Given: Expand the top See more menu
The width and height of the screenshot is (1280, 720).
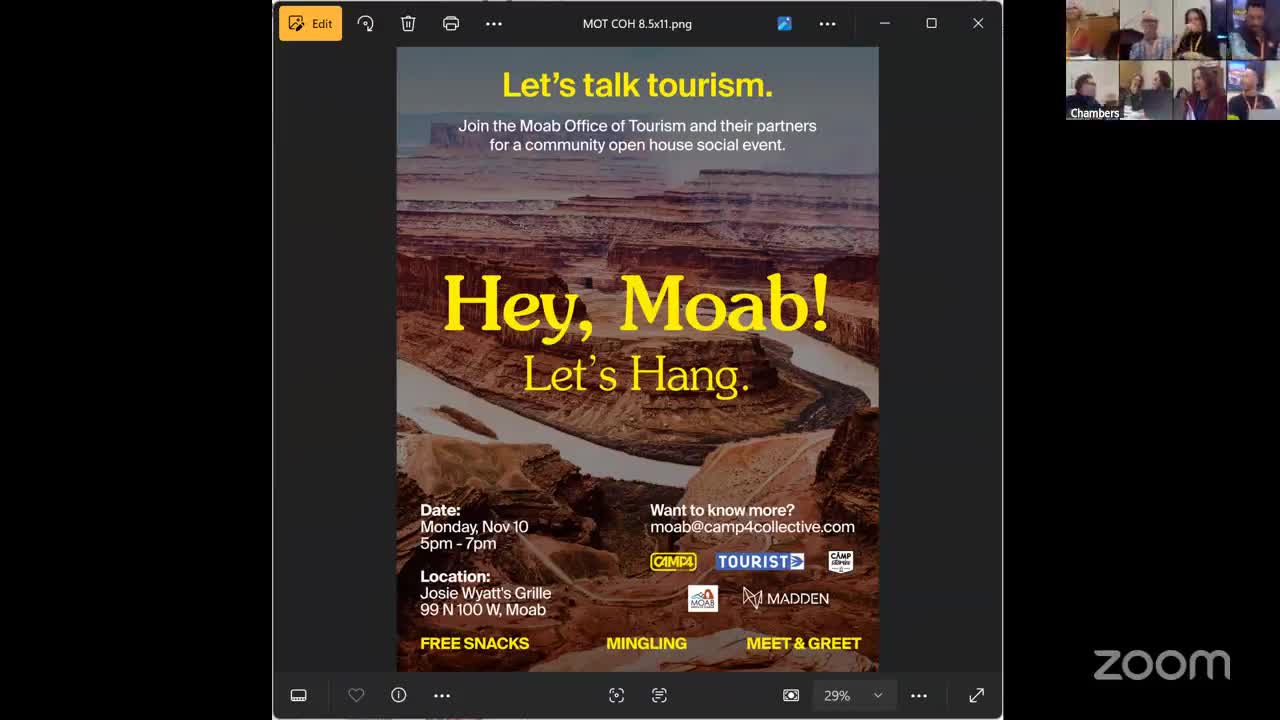Looking at the screenshot, I should (493, 23).
